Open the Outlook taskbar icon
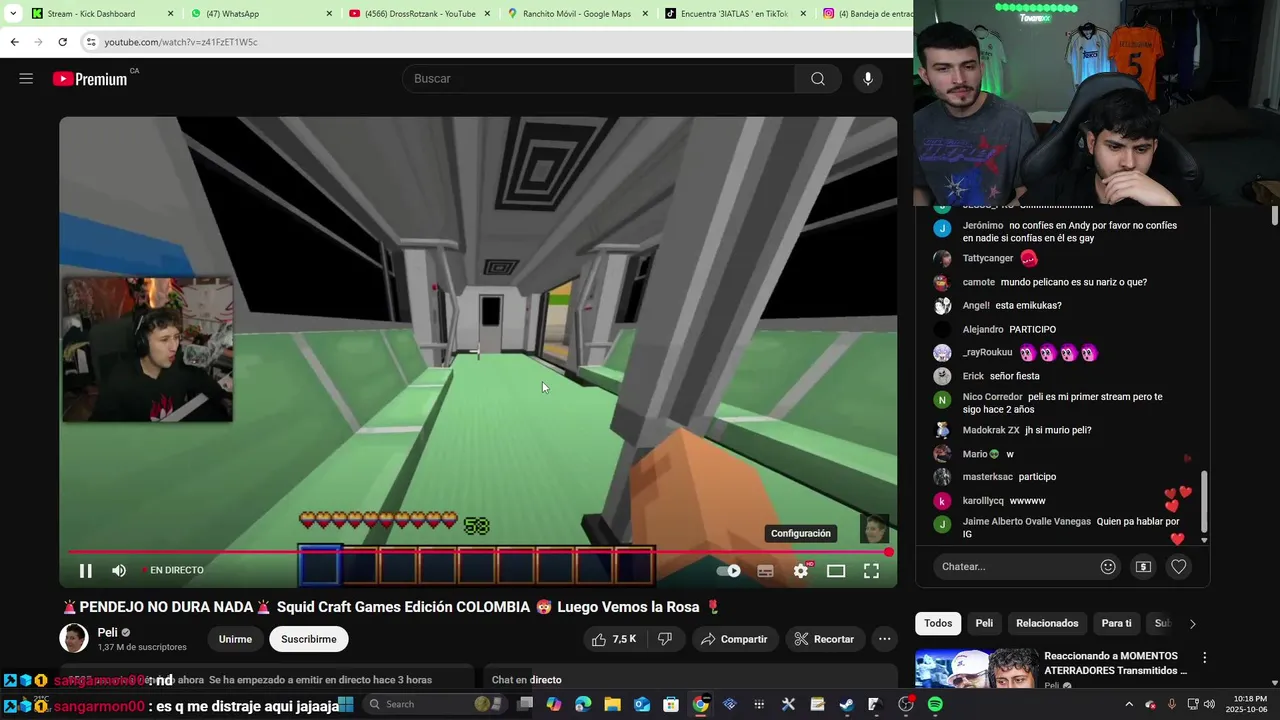This screenshot has height=720, width=1280. (x=642, y=704)
